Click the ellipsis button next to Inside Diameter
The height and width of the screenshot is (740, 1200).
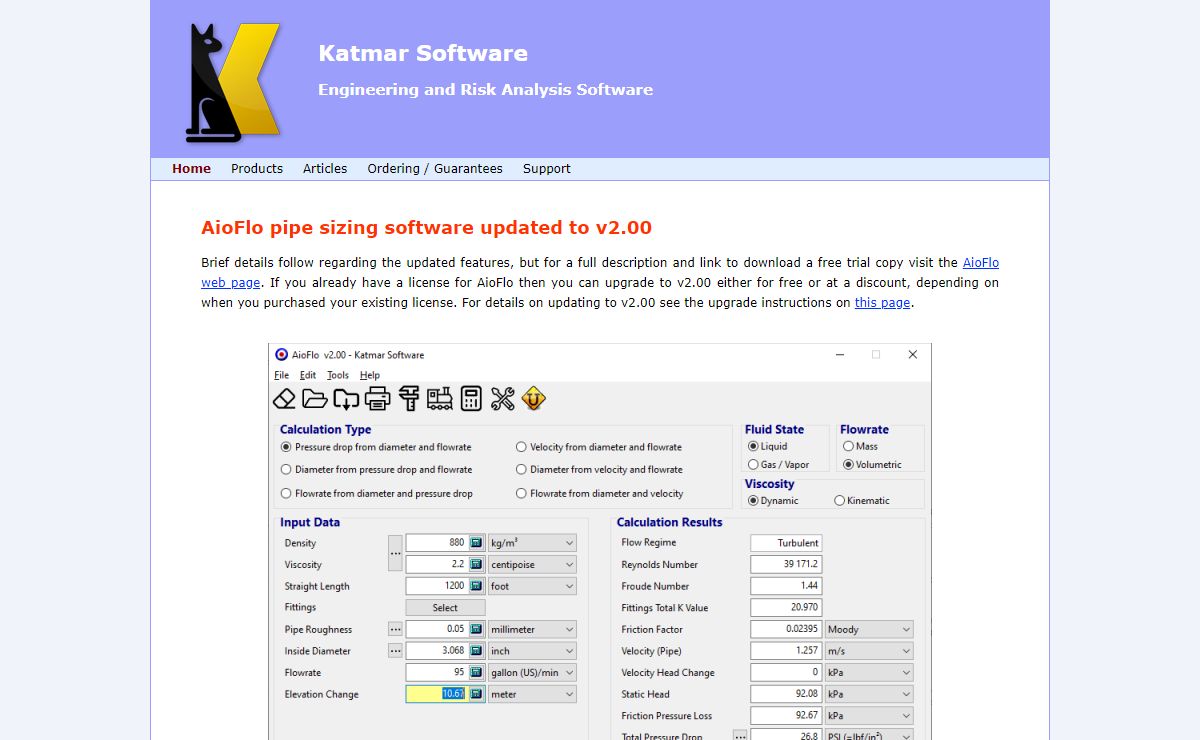coord(395,651)
